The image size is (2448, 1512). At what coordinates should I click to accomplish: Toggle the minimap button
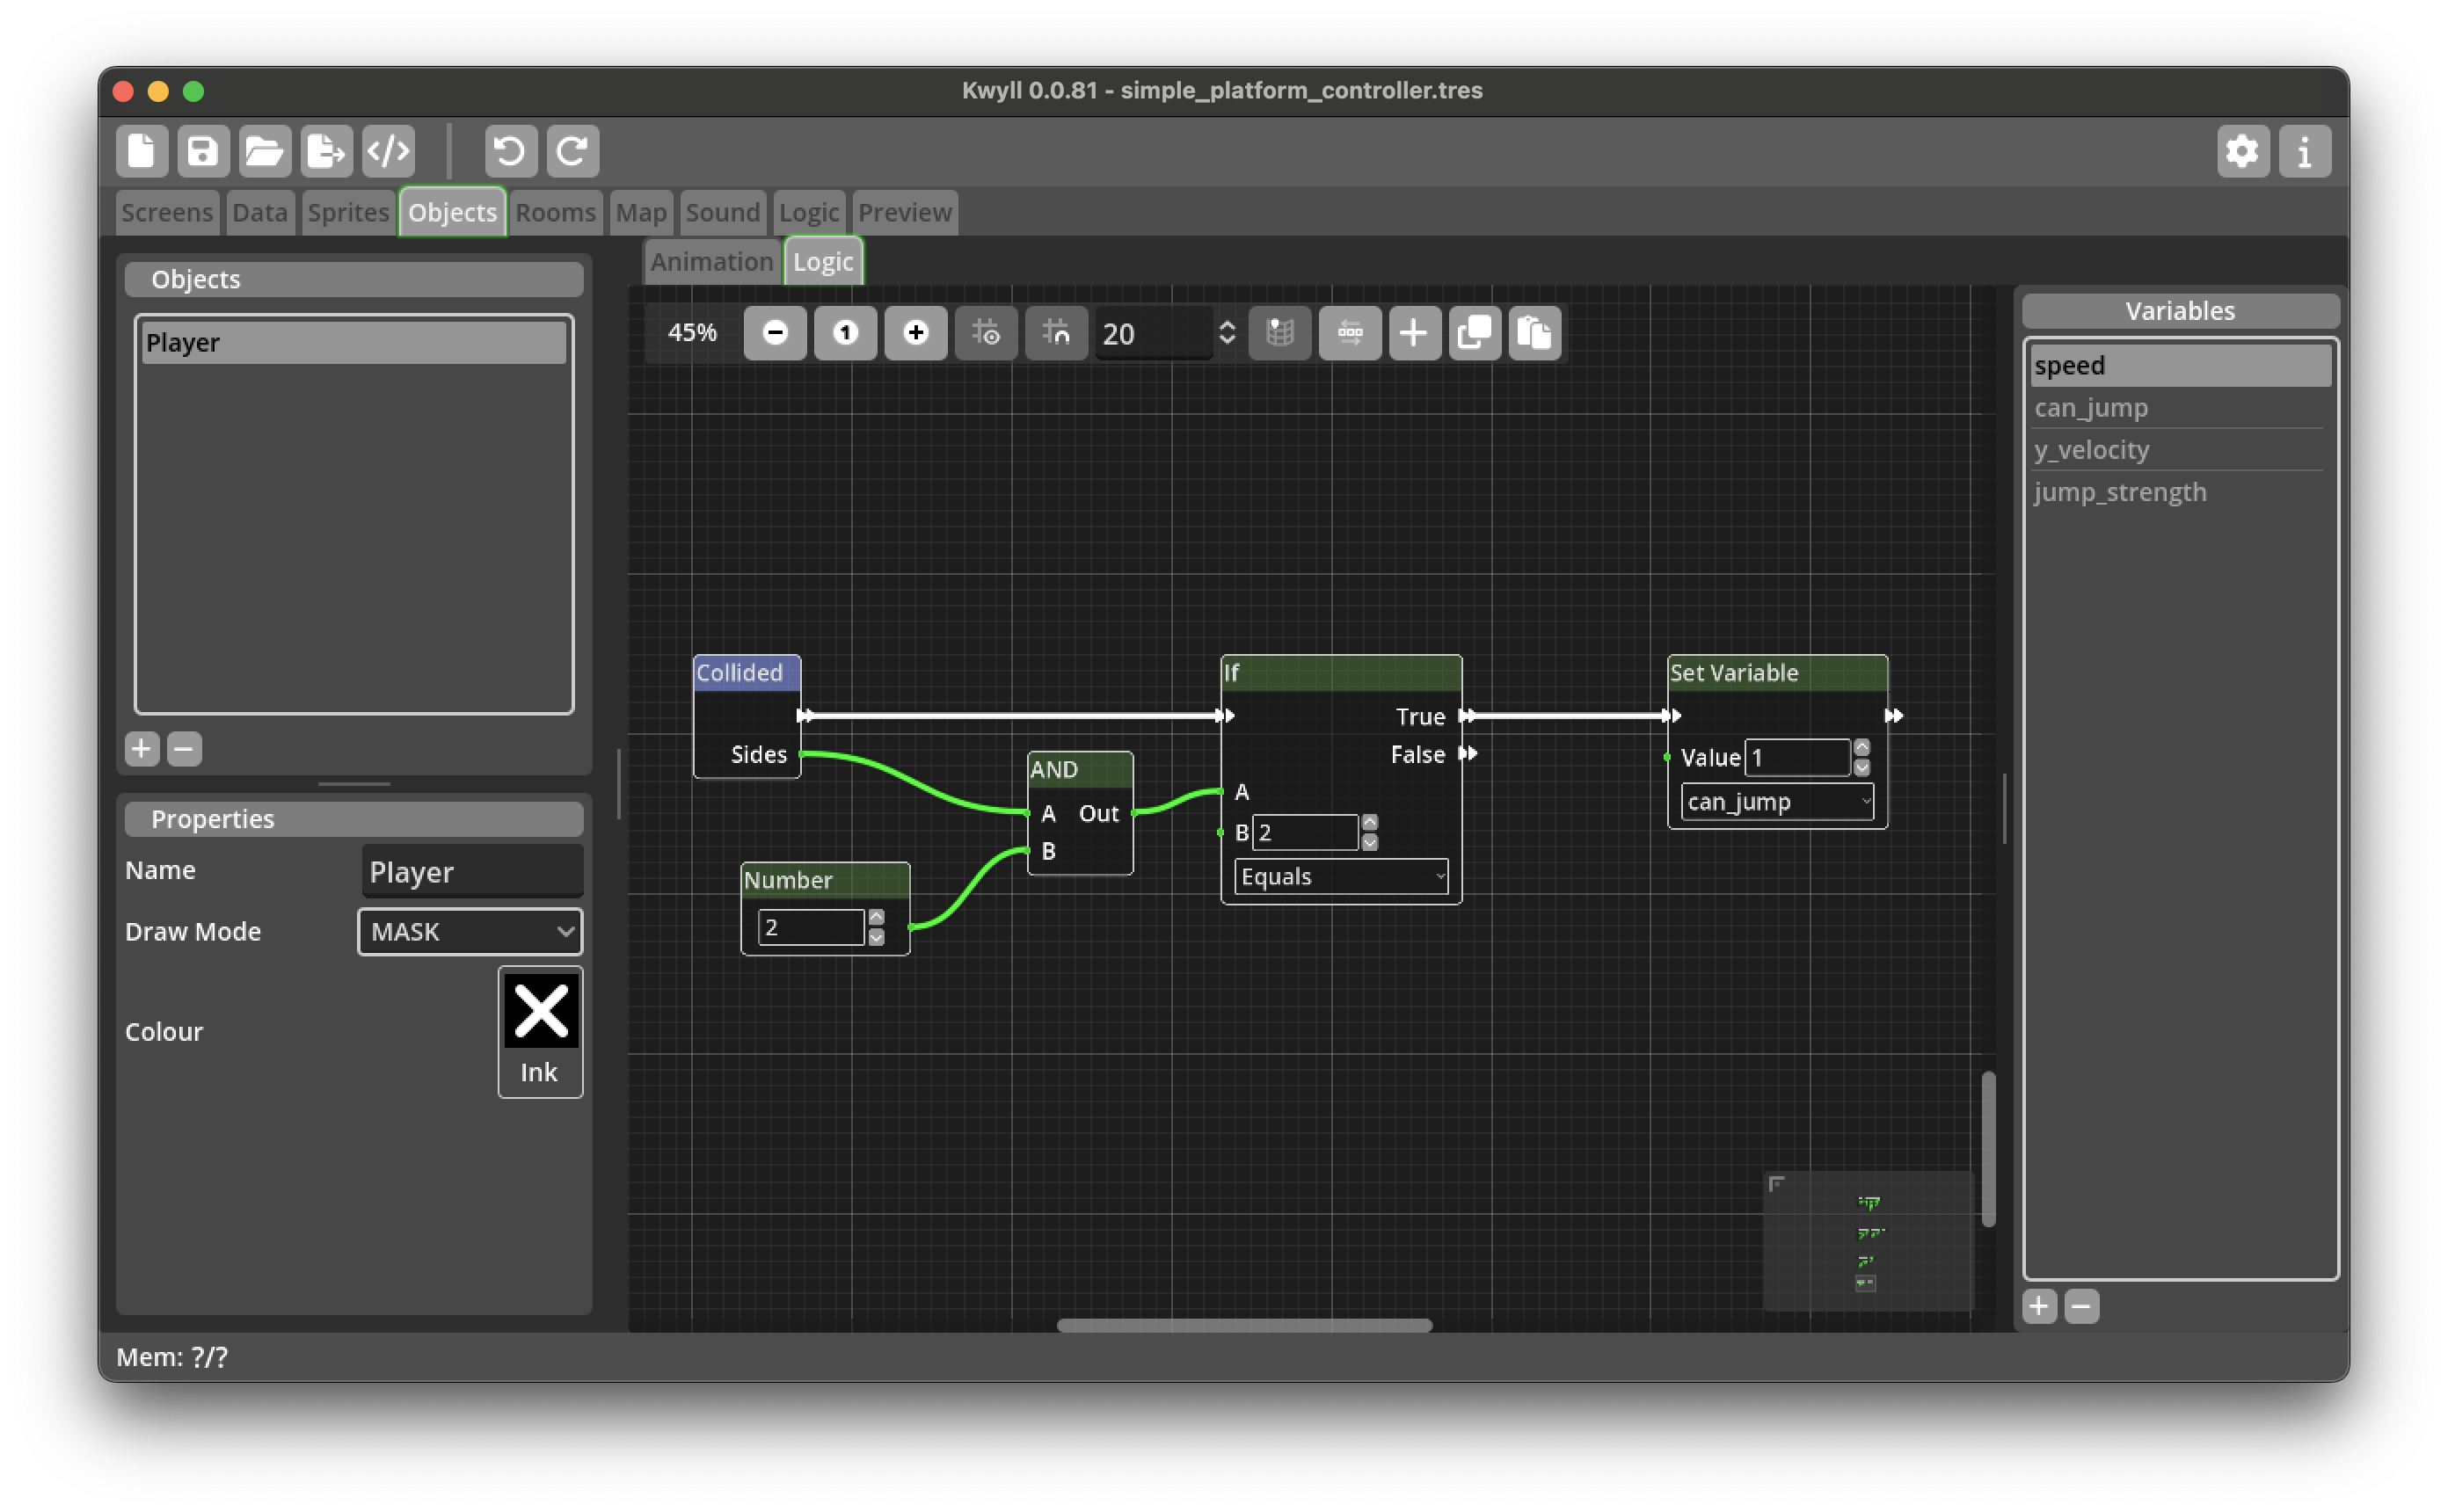[x=1280, y=333]
